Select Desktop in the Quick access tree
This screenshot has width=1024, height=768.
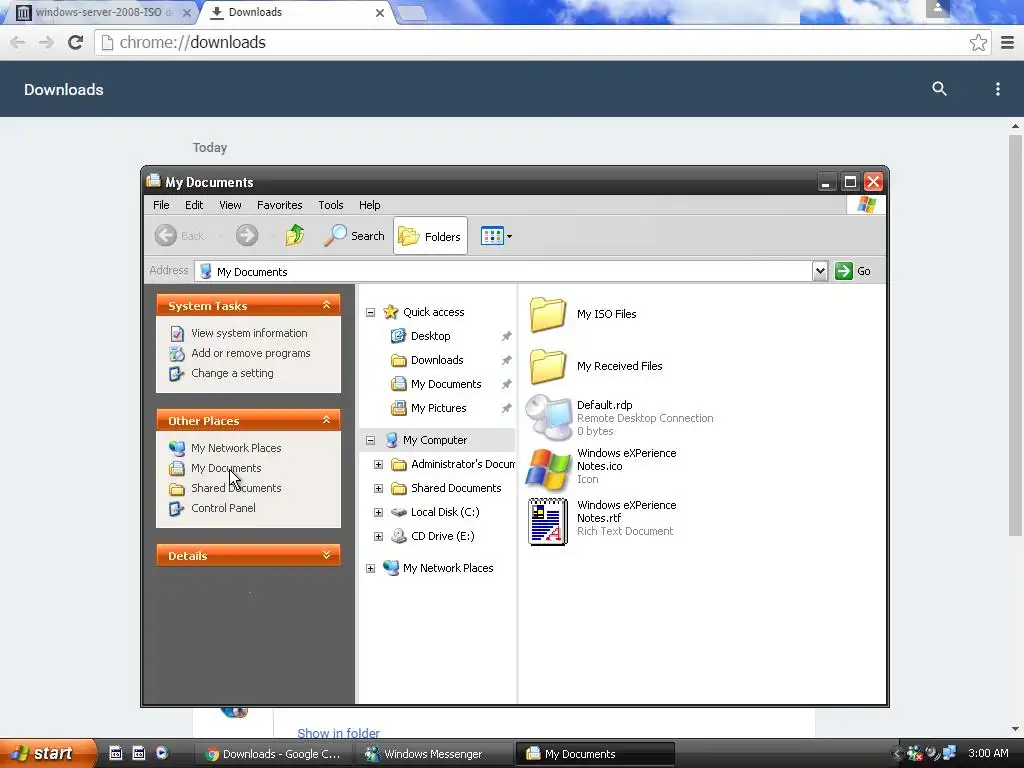[430, 336]
